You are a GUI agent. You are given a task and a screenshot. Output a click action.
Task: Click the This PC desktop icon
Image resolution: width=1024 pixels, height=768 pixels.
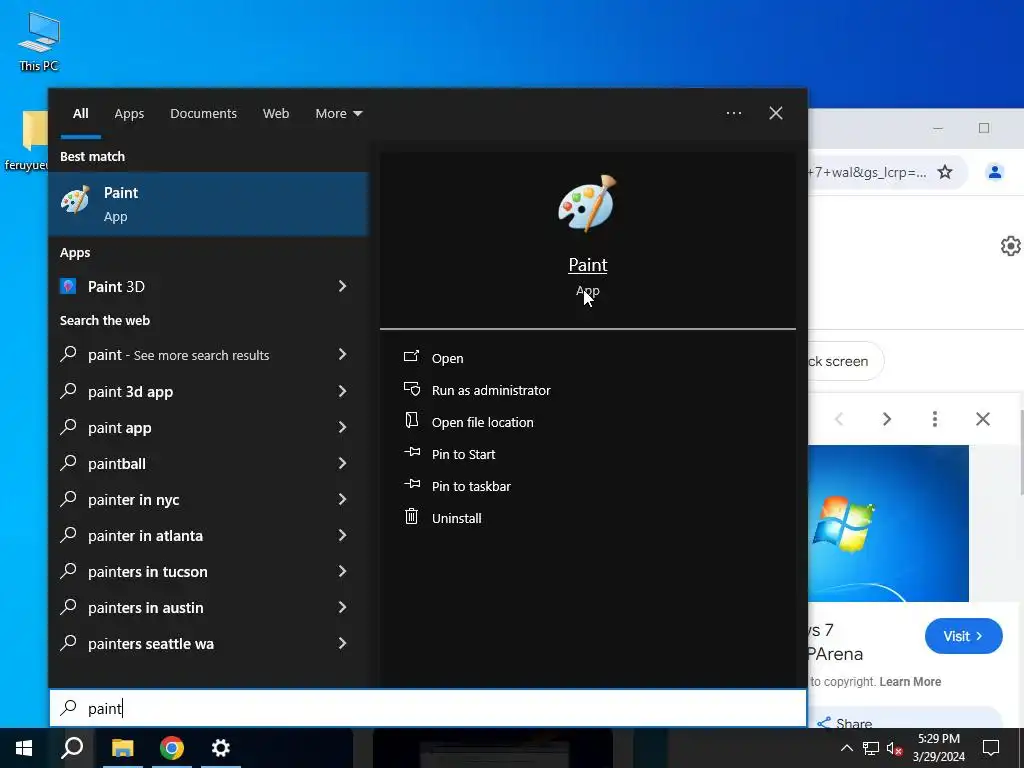click(x=39, y=42)
